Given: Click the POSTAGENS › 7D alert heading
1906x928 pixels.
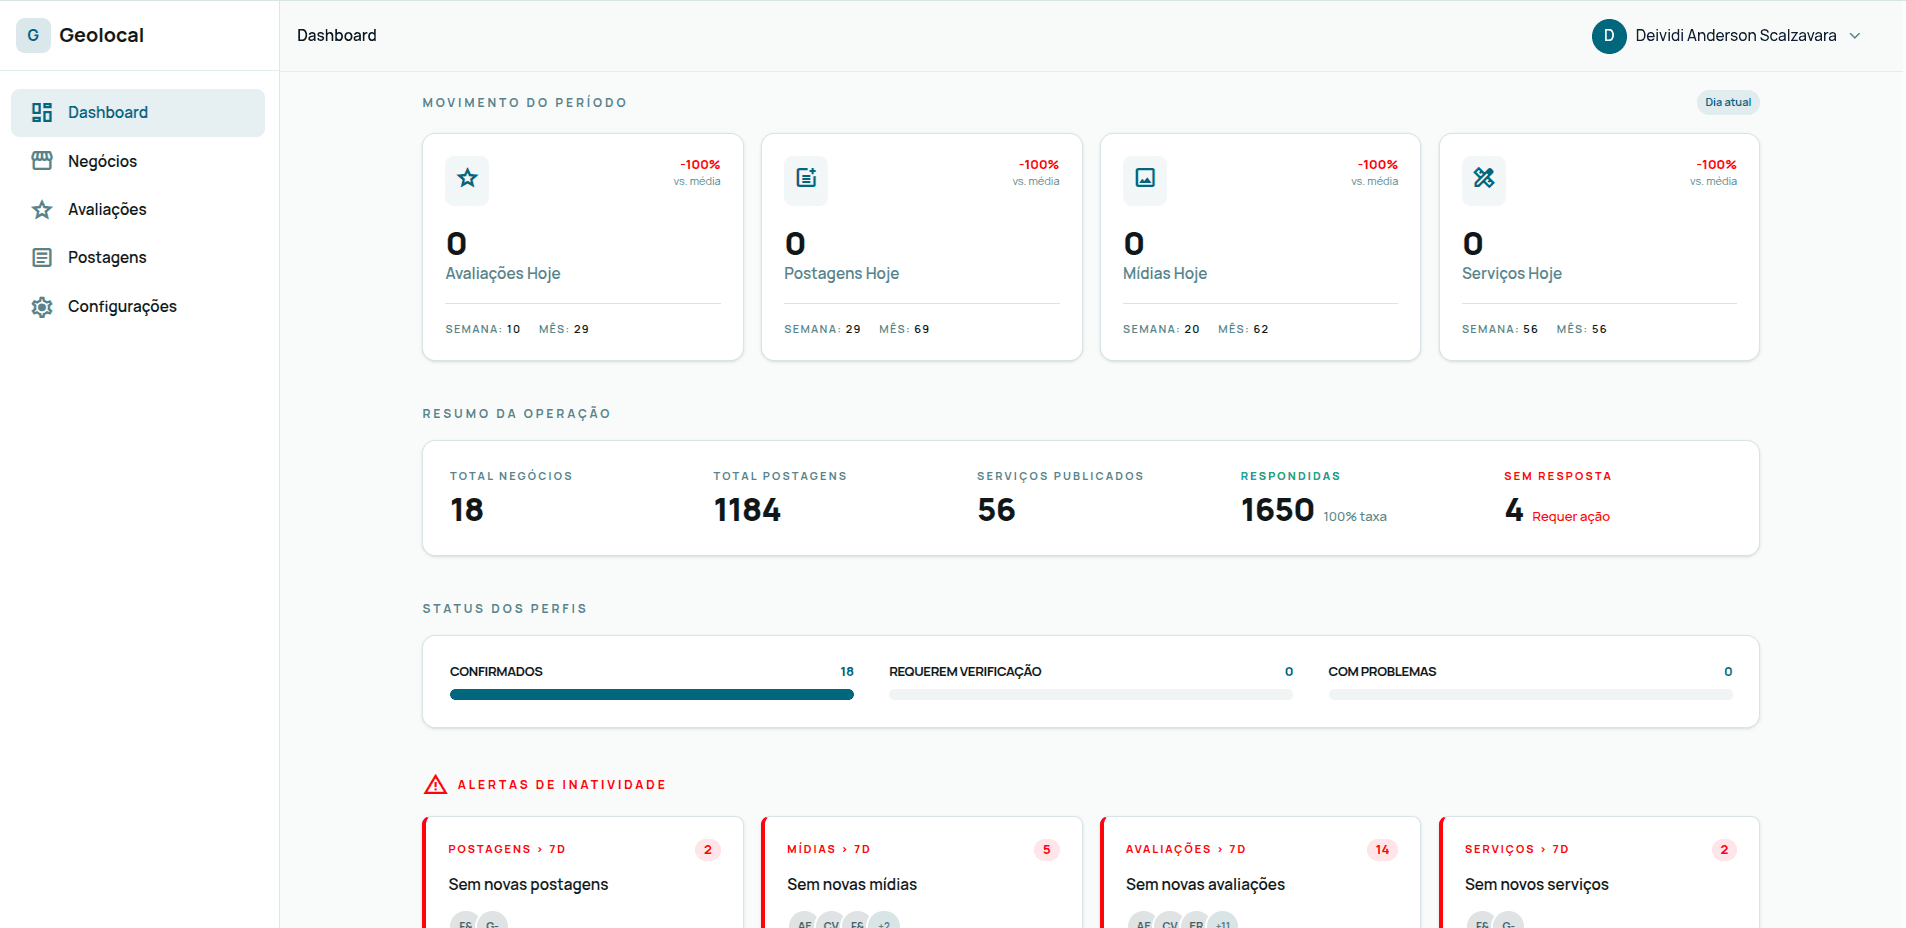Looking at the screenshot, I should click(507, 850).
